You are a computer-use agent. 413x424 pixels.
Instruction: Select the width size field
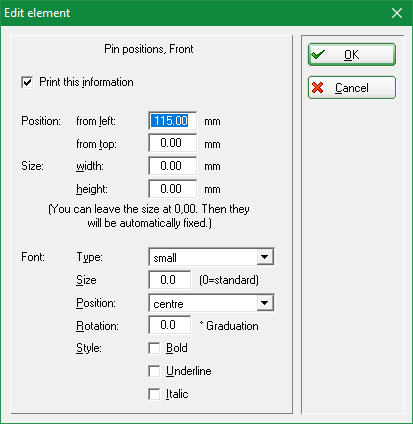click(x=173, y=166)
